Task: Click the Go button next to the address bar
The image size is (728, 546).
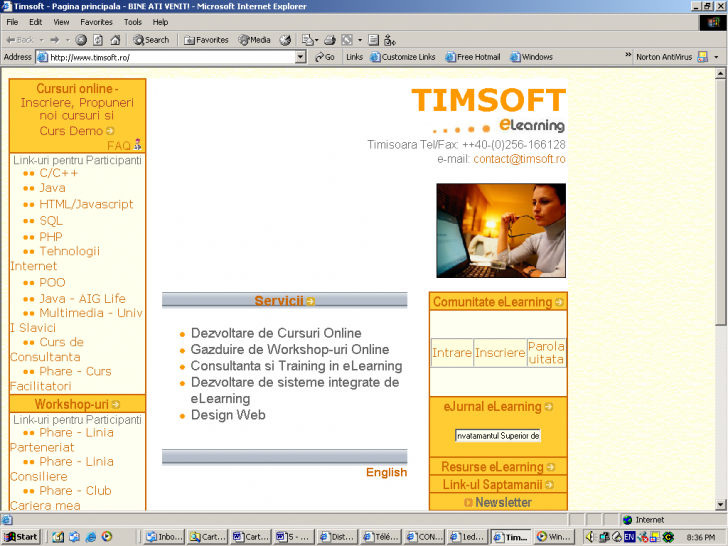Action: (325, 57)
